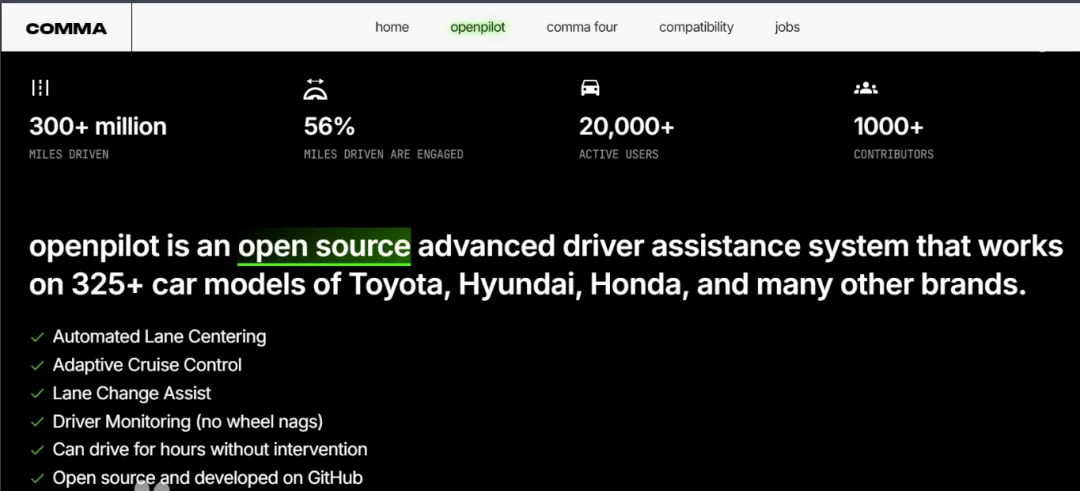Screen dimensions: 1080x491
Task: Click Open source and developed on GitHub
Action: click(x=207, y=478)
